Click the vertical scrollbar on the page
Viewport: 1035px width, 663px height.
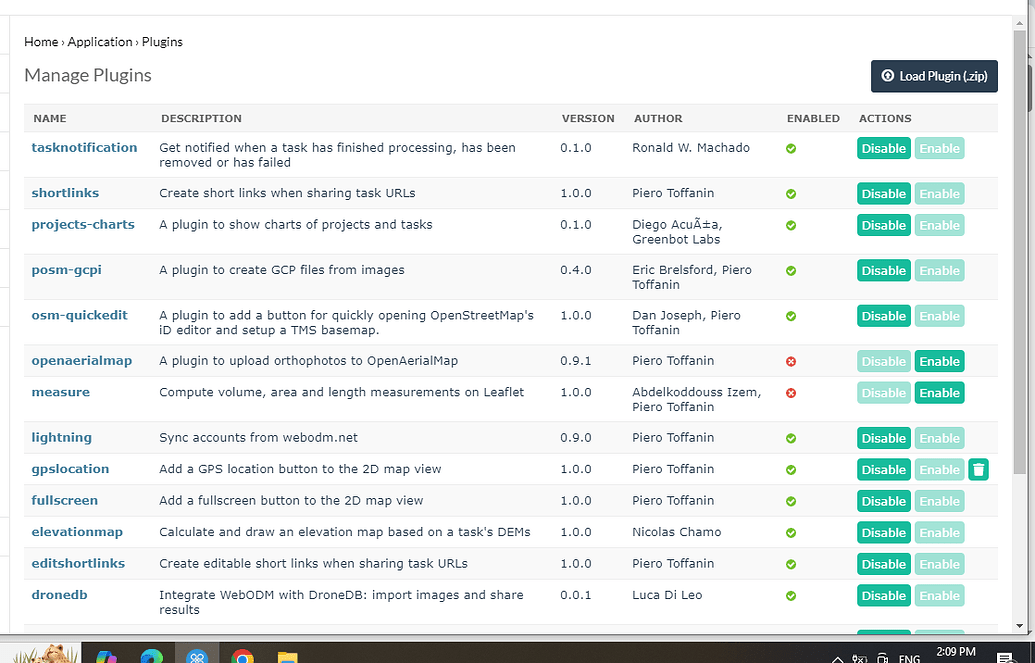coord(1020,250)
